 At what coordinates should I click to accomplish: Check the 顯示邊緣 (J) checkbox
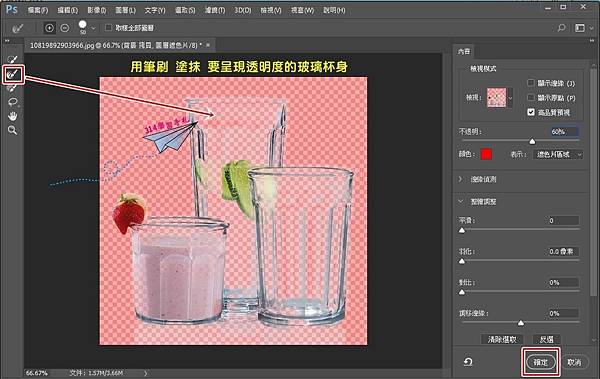point(531,83)
